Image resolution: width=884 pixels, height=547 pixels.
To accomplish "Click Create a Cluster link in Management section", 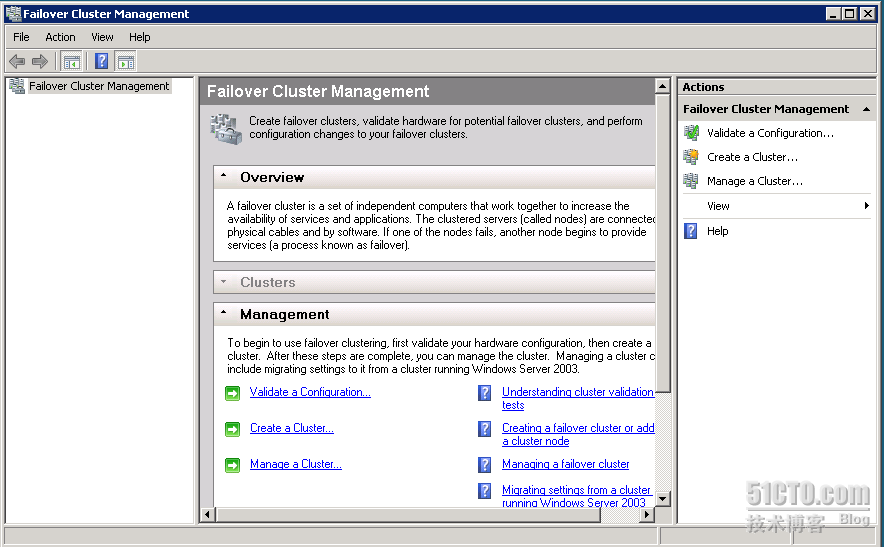I will point(291,428).
